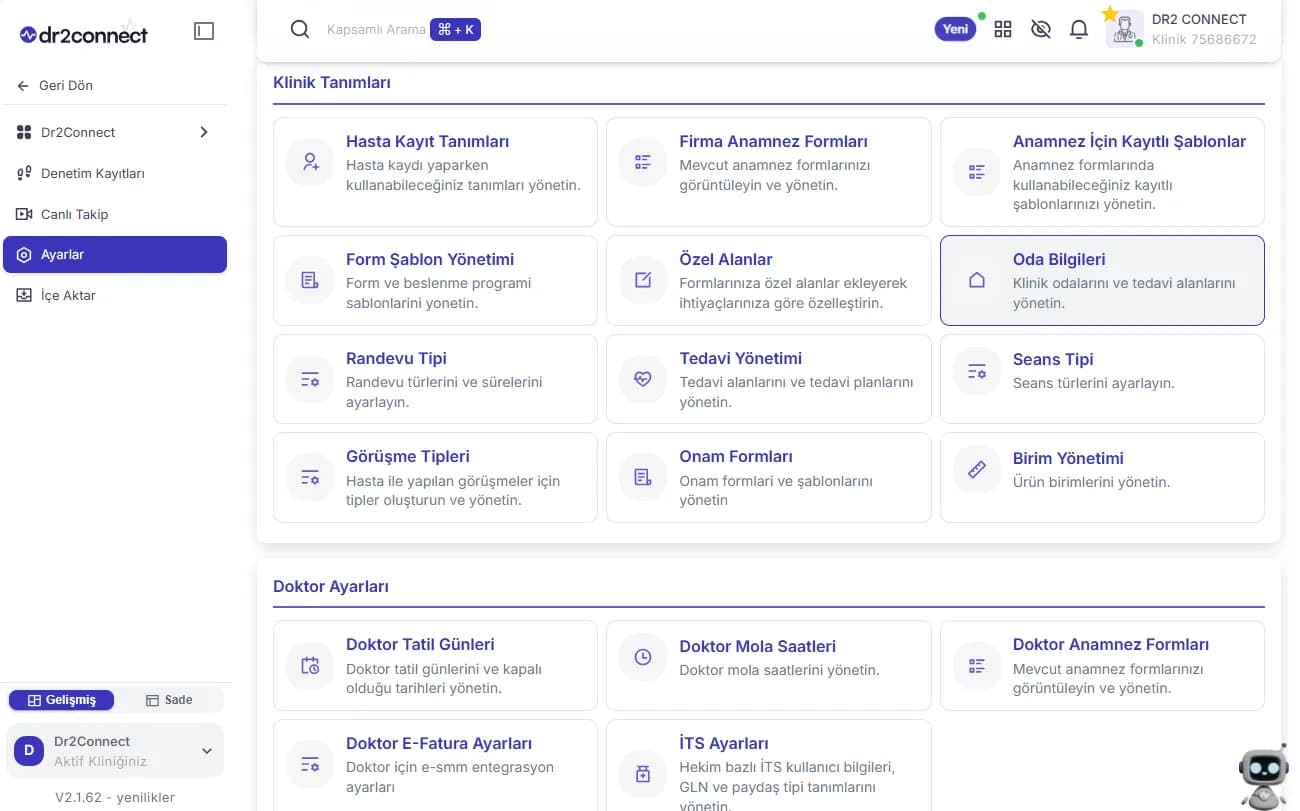Click the Kapsamlı Arama search field
Screen dimensions: 1300x811
click(376, 30)
